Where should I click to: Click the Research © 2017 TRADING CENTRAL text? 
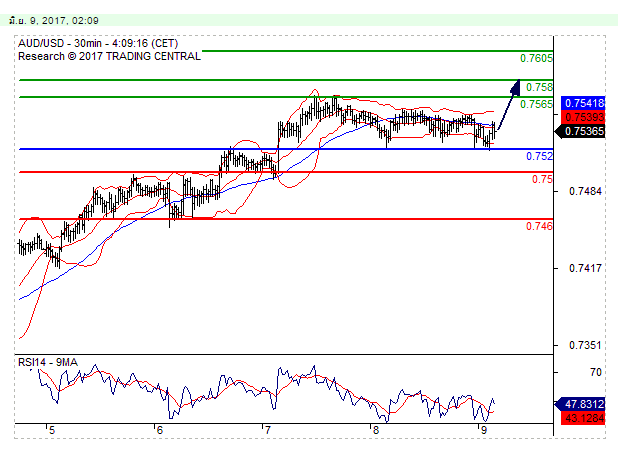click(109, 56)
